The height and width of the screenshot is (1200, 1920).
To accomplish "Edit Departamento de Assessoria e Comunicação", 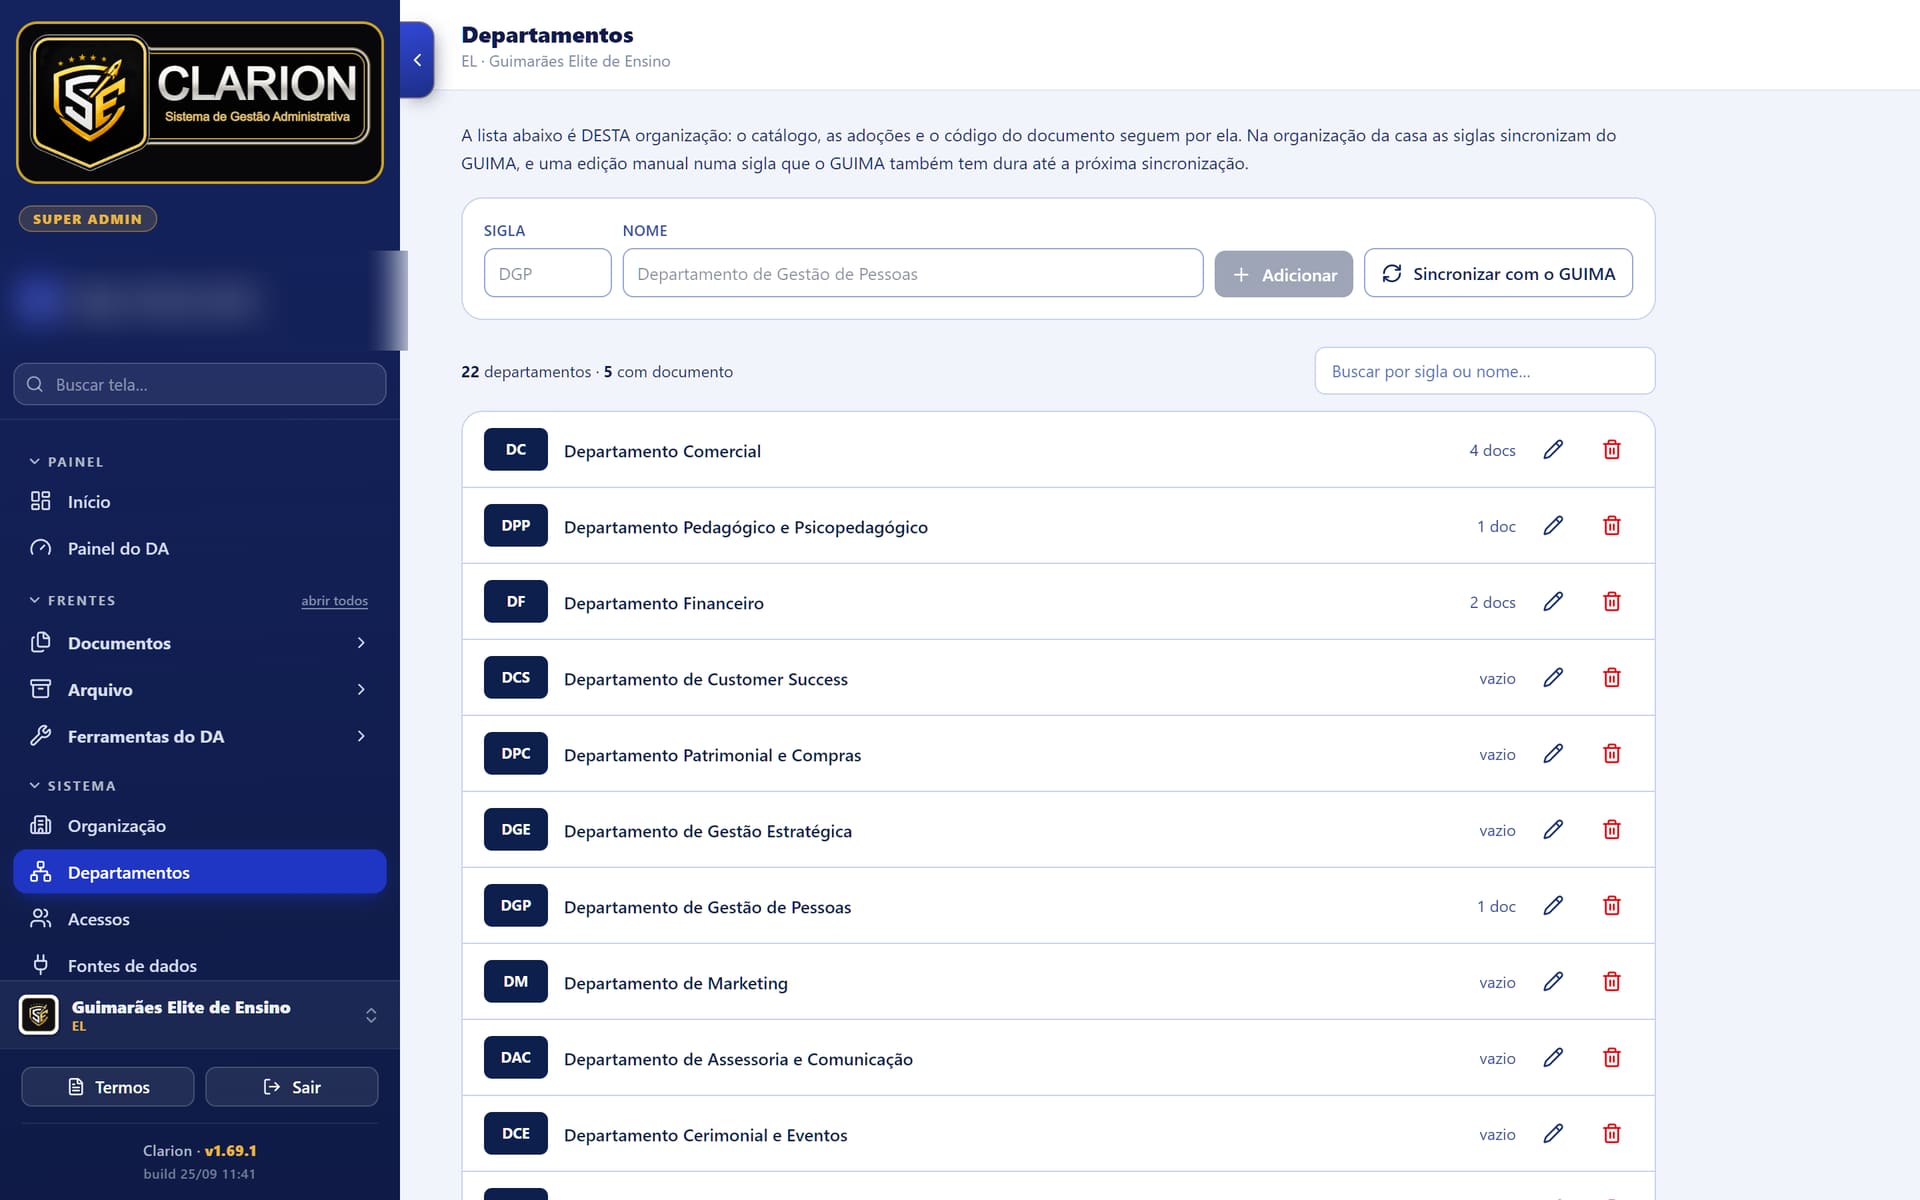I will [1553, 1058].
